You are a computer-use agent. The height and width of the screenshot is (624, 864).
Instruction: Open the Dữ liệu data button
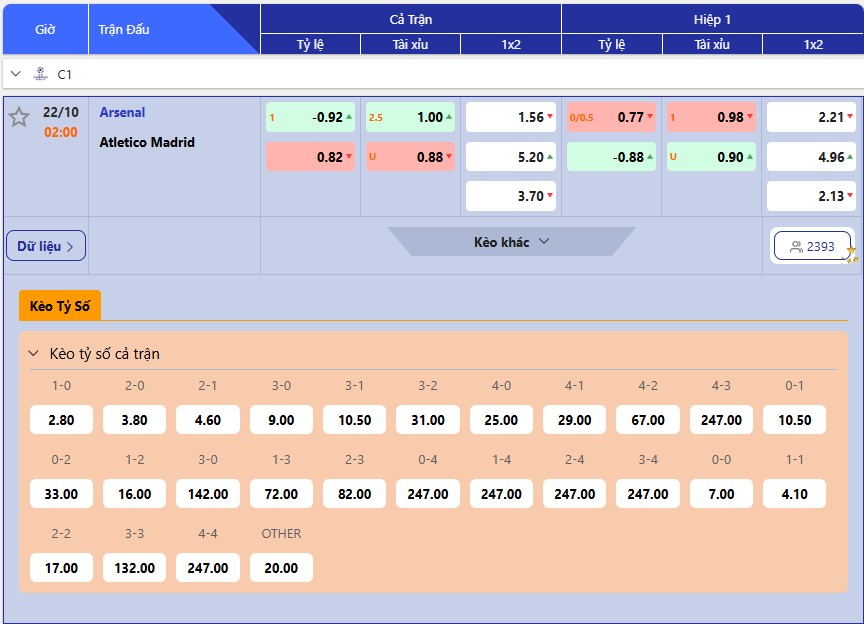tap(46, 246)
